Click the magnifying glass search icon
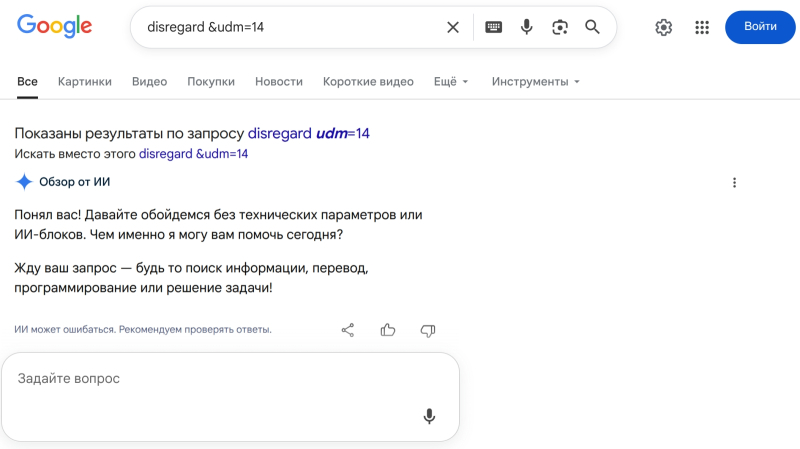The height and width of the screenshot is (449, 800). click(592, 27)
